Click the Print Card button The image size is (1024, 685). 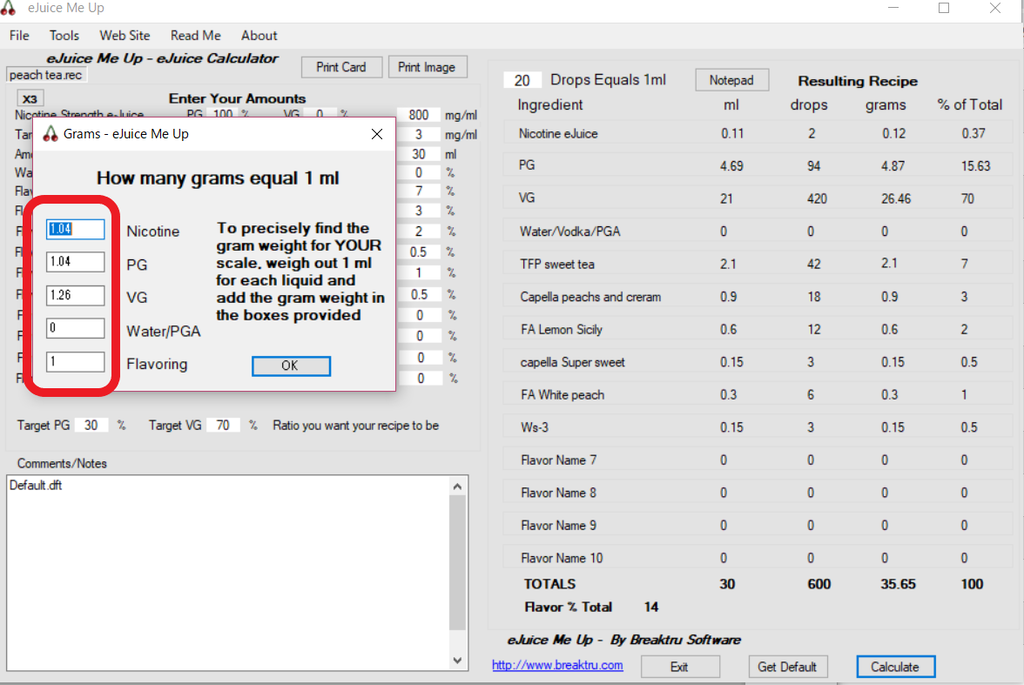(x=341, y=67)
